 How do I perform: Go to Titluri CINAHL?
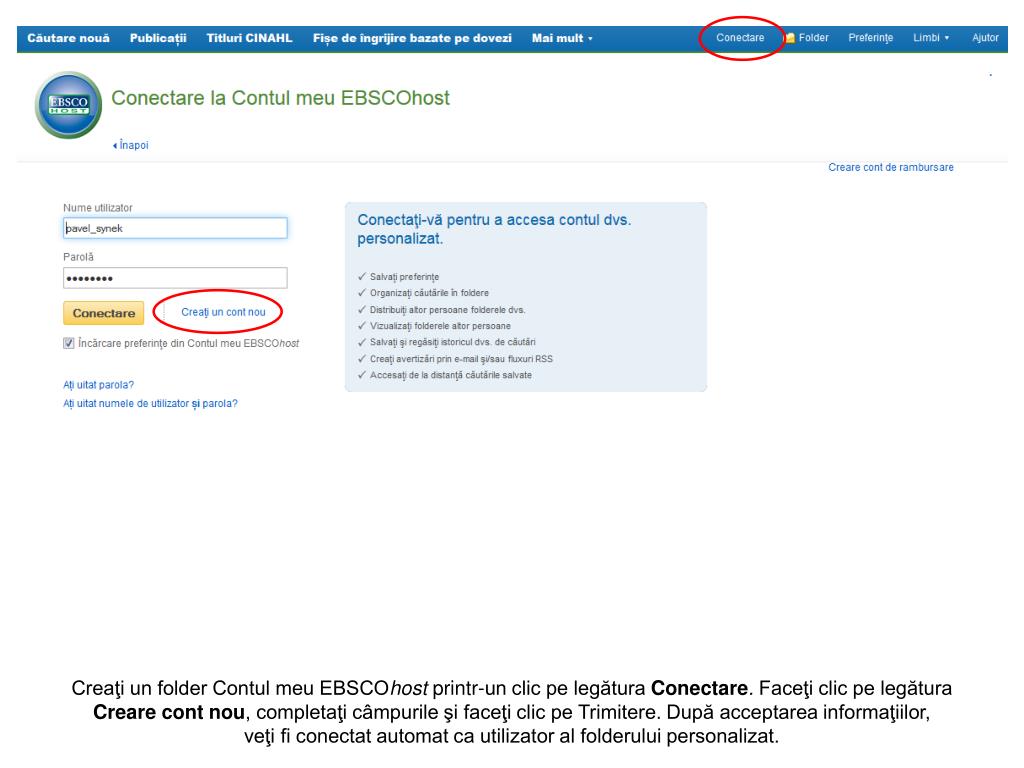249,38
